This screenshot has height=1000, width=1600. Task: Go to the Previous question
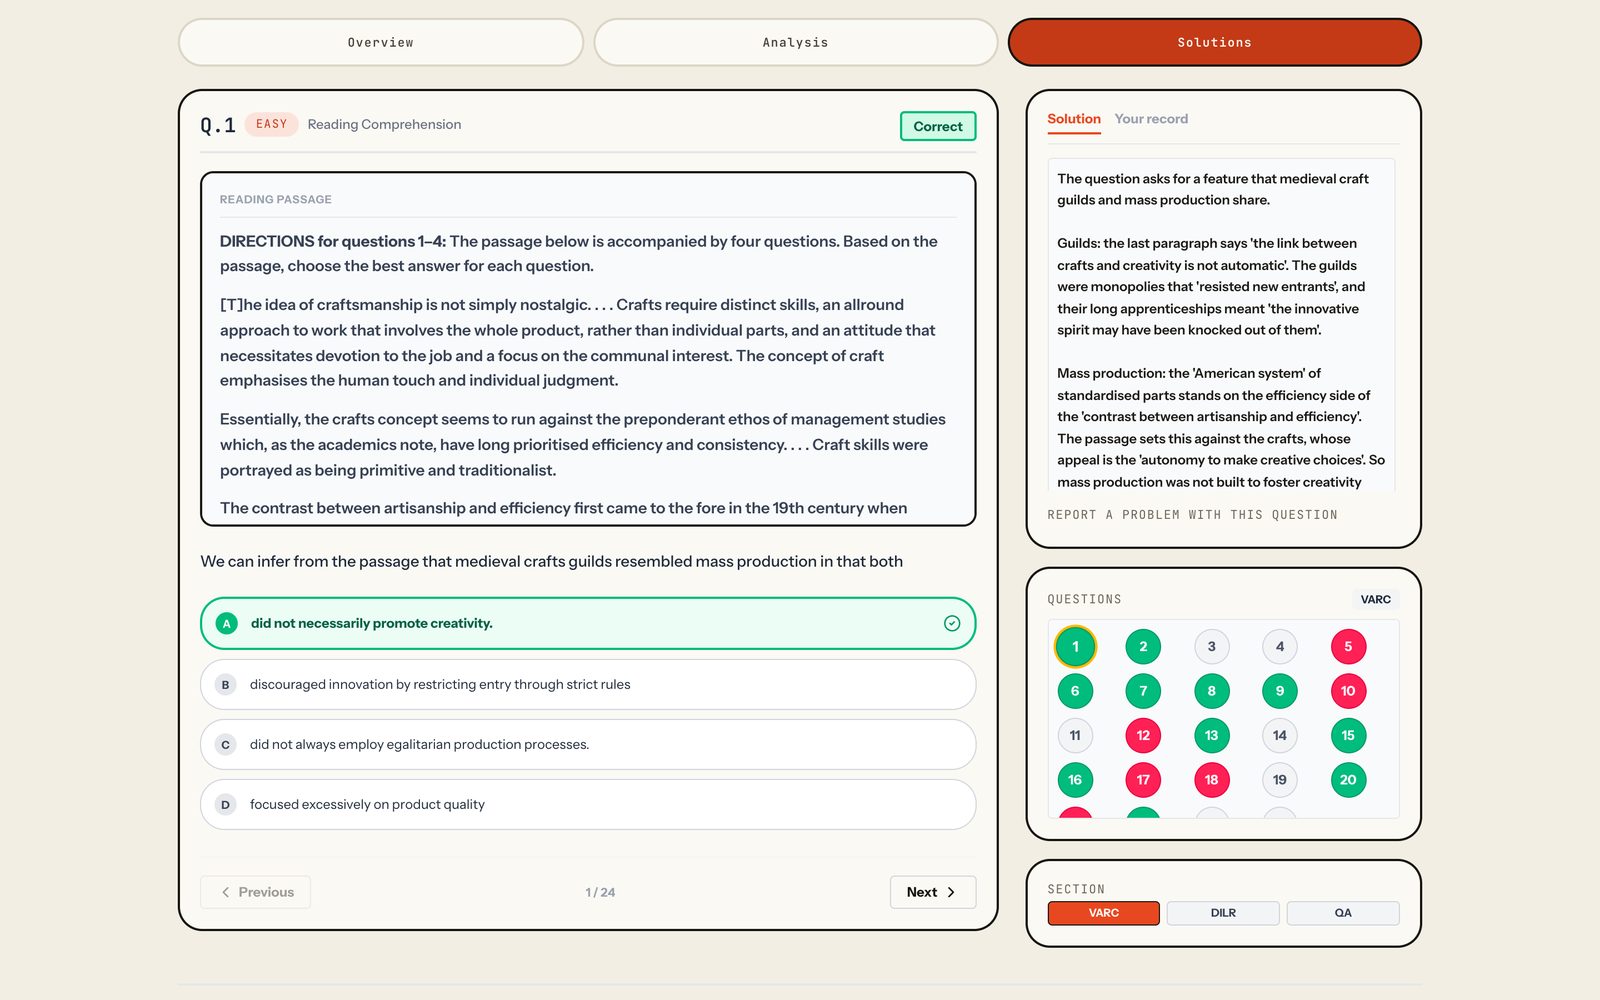(256, 892)
